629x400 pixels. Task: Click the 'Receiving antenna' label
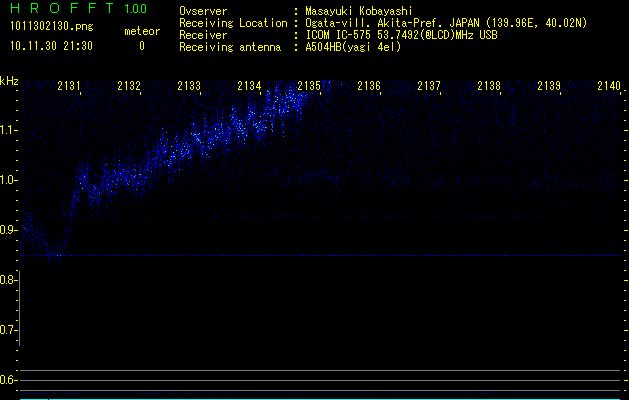230,47
